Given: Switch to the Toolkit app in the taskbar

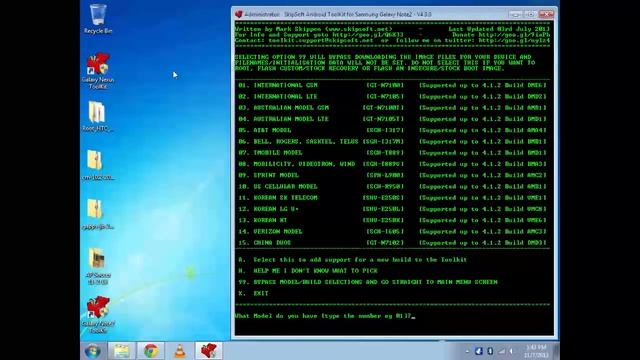Looking at the screenshot, I should tap(209, 351).
